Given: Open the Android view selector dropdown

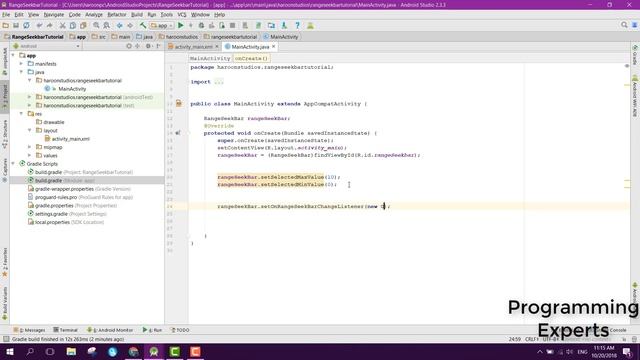Looking at the screenshot, I should pyautogui.click(x=46, y=46).
